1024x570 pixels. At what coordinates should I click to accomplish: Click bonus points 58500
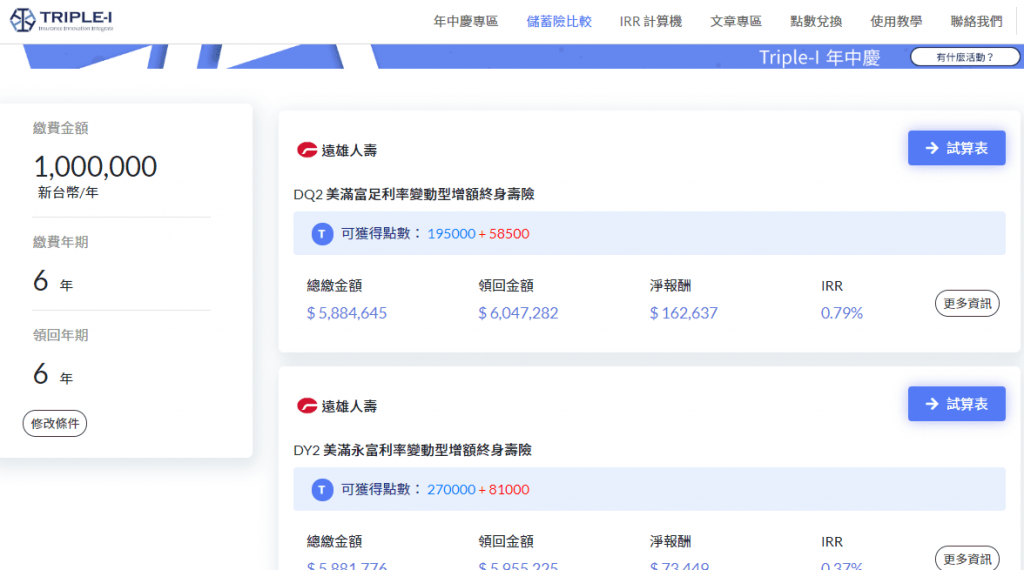(x=509, y=234)
